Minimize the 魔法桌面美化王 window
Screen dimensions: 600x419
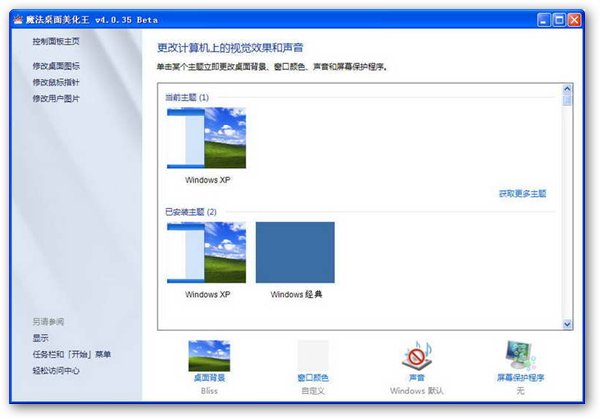[x=544, y=20]
